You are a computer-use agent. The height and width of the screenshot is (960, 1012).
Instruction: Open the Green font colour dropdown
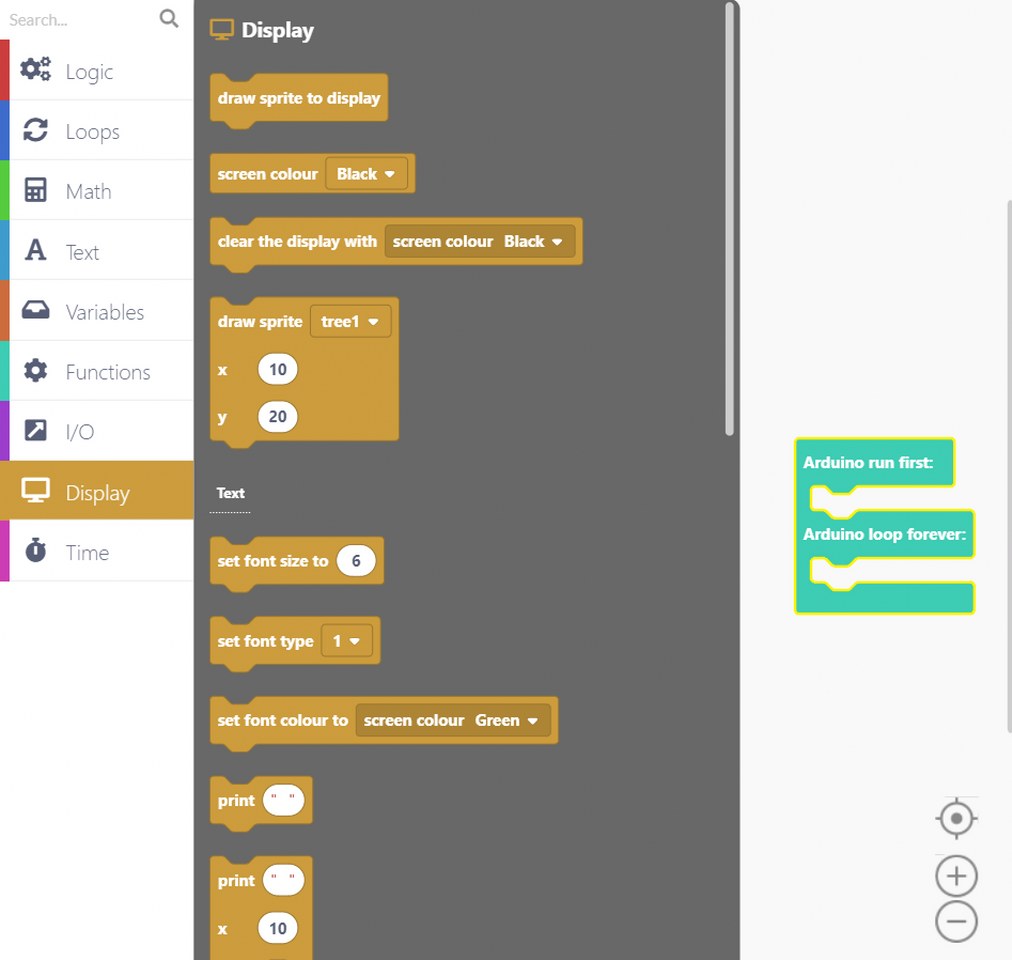click(x=507, y=720)
